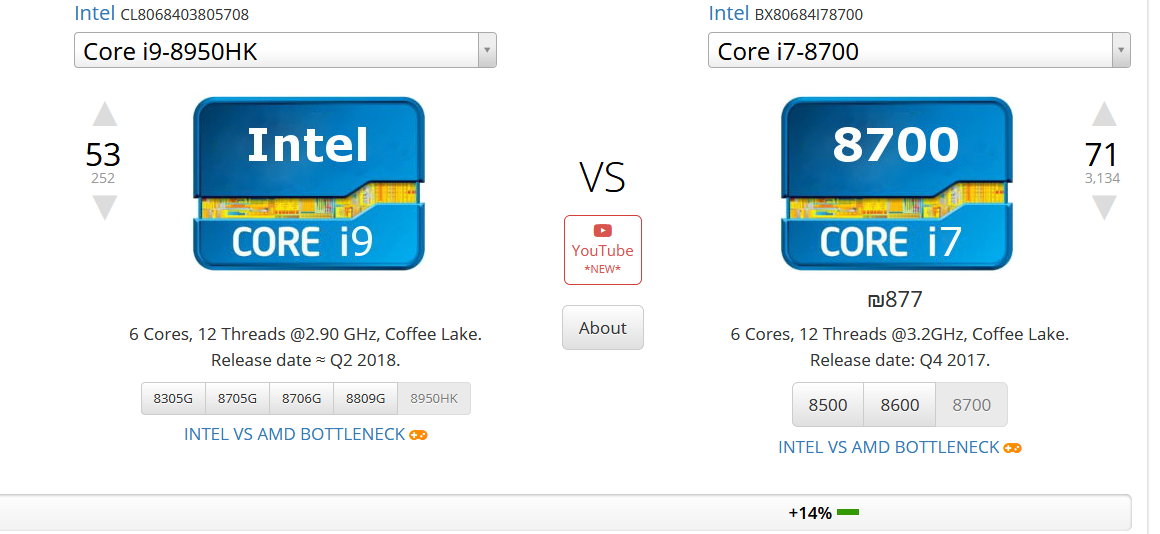Select the 8950HK model tab

click(x=434, y=399)
